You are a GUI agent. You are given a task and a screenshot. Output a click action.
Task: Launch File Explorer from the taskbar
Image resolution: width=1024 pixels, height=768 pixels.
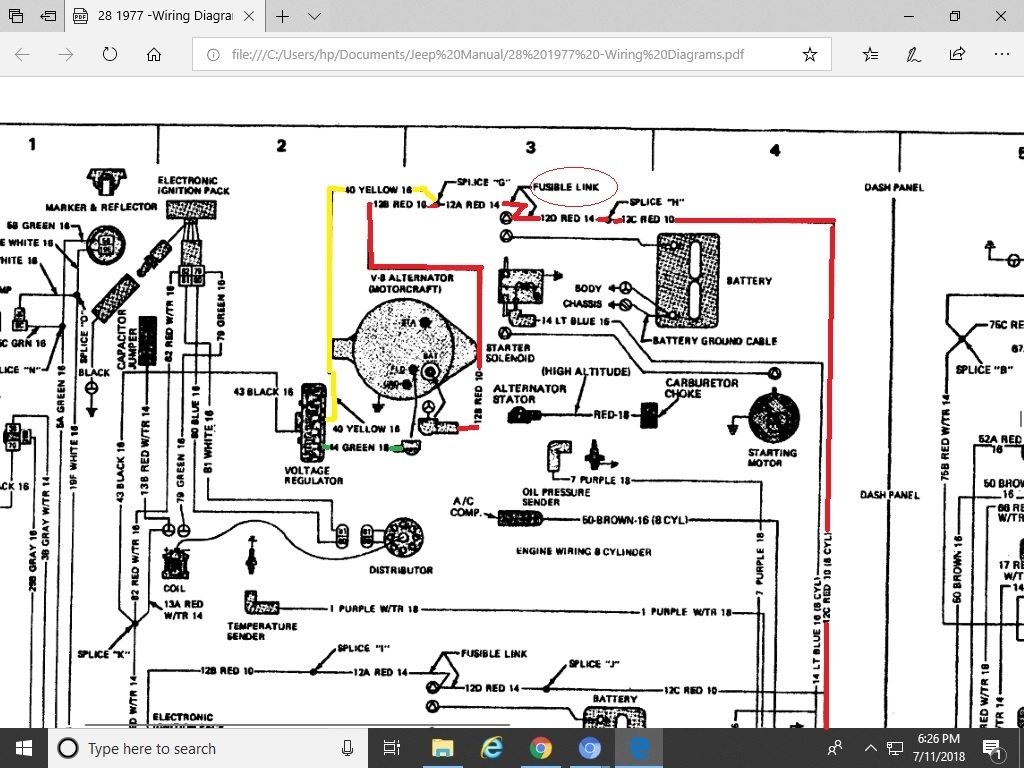click(x=441, y=748)
